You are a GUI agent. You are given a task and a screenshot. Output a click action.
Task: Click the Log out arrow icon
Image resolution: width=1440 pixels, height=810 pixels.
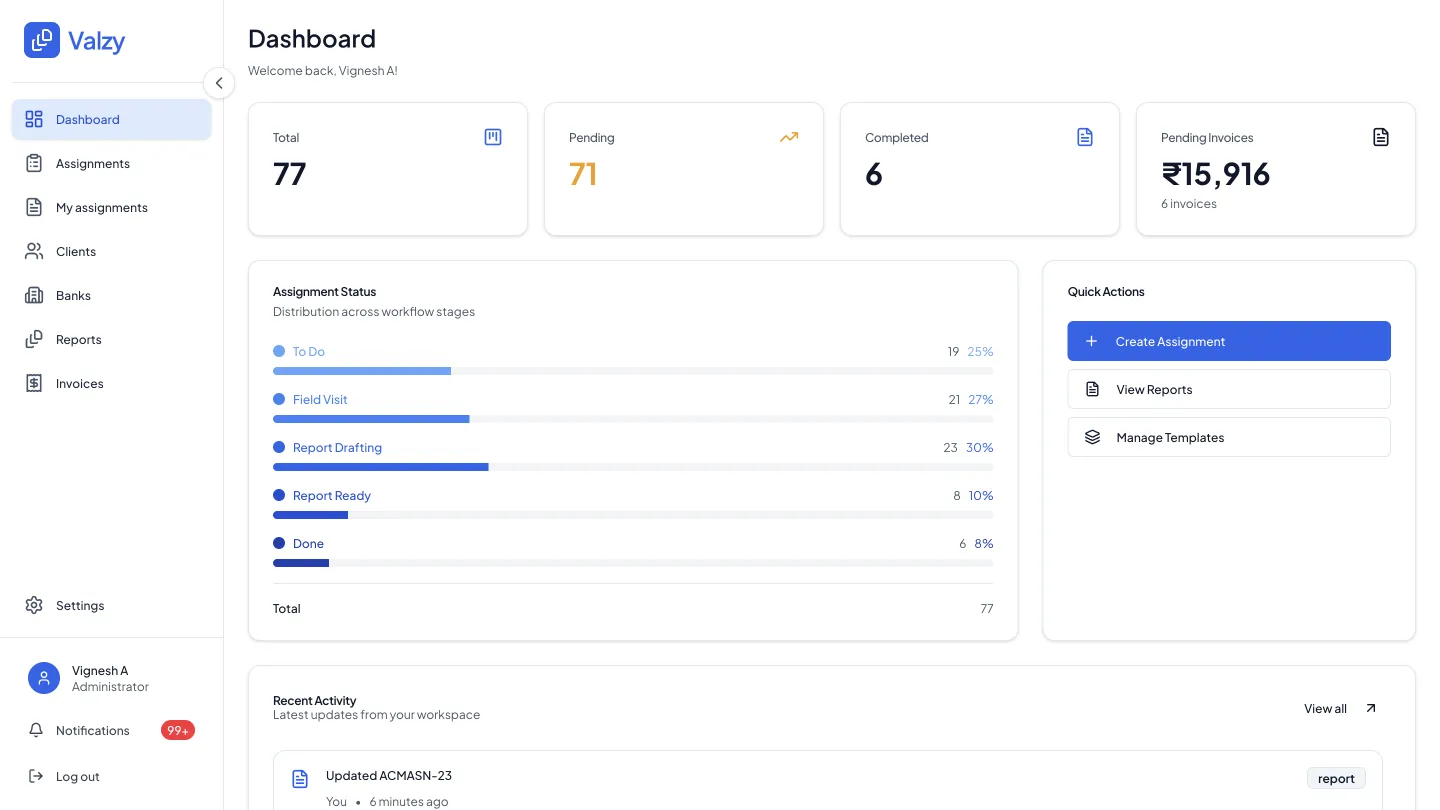[x=36, y=776]
